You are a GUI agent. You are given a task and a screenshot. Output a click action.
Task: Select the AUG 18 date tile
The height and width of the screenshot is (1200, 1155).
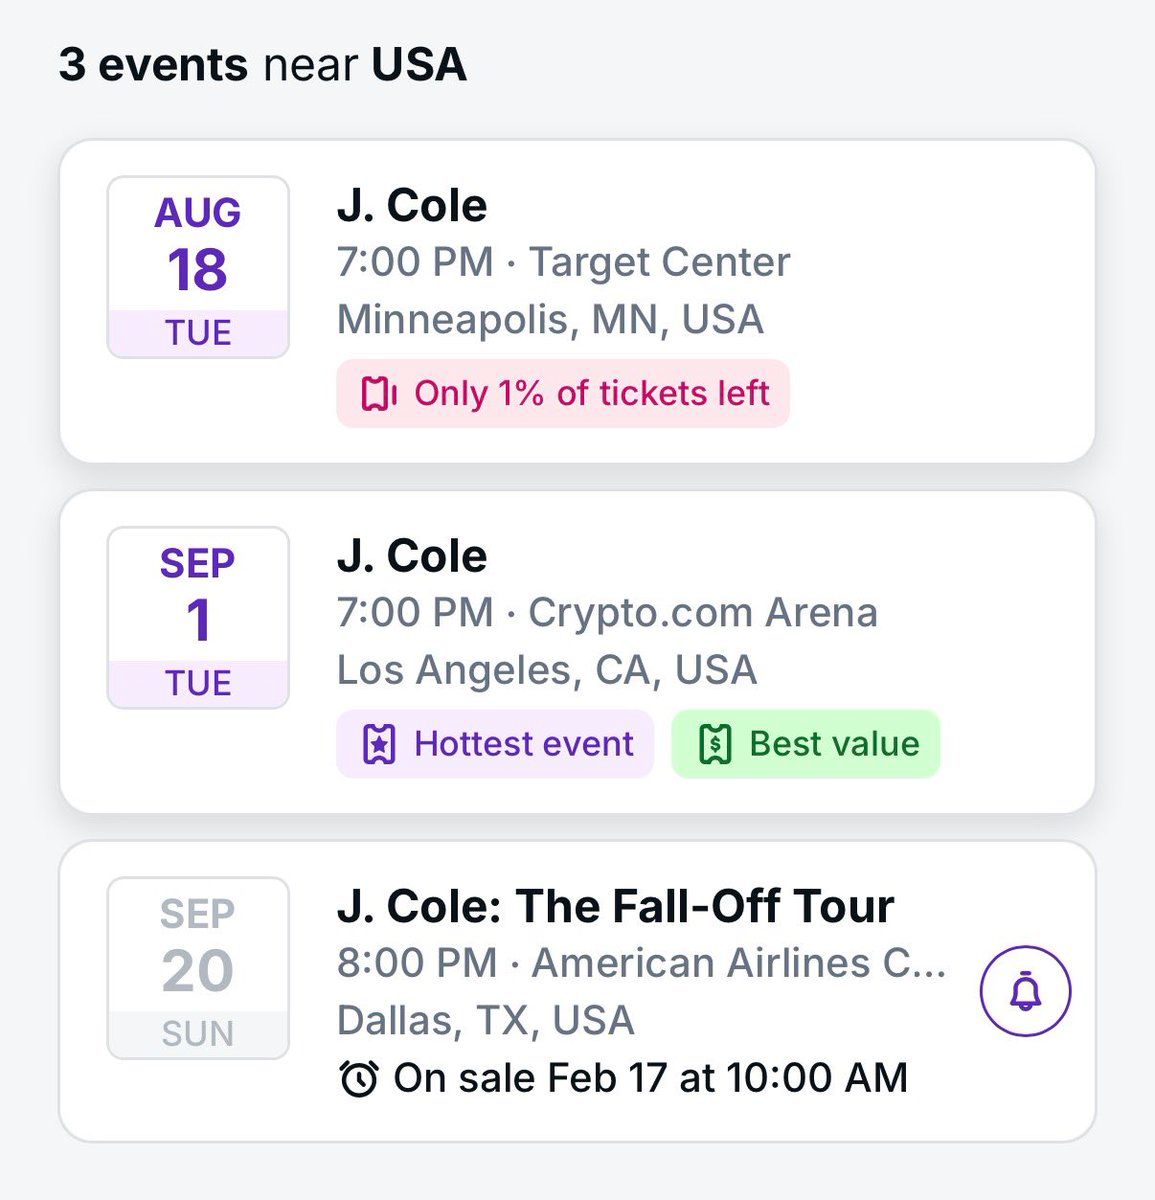click(x=198, y=267)
